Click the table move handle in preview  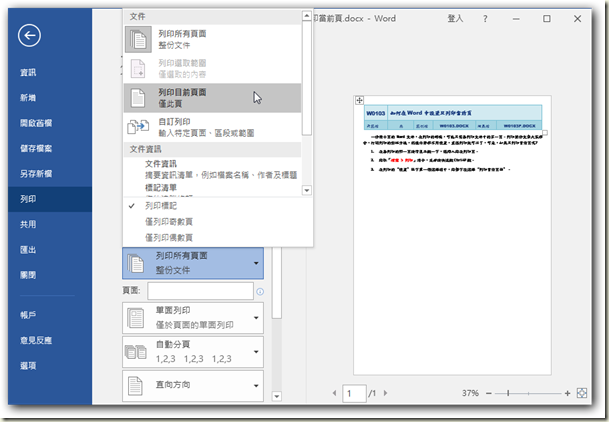pyautogui.click(x=360, y=100)
